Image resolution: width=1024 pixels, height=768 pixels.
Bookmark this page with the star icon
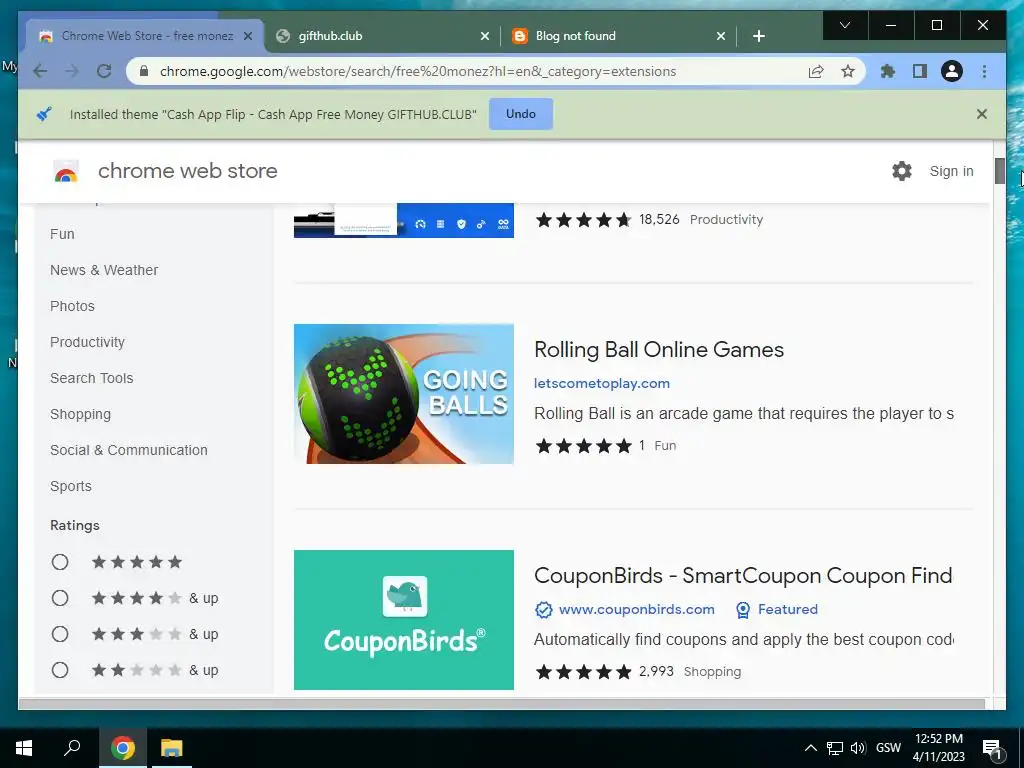[848, 71]
